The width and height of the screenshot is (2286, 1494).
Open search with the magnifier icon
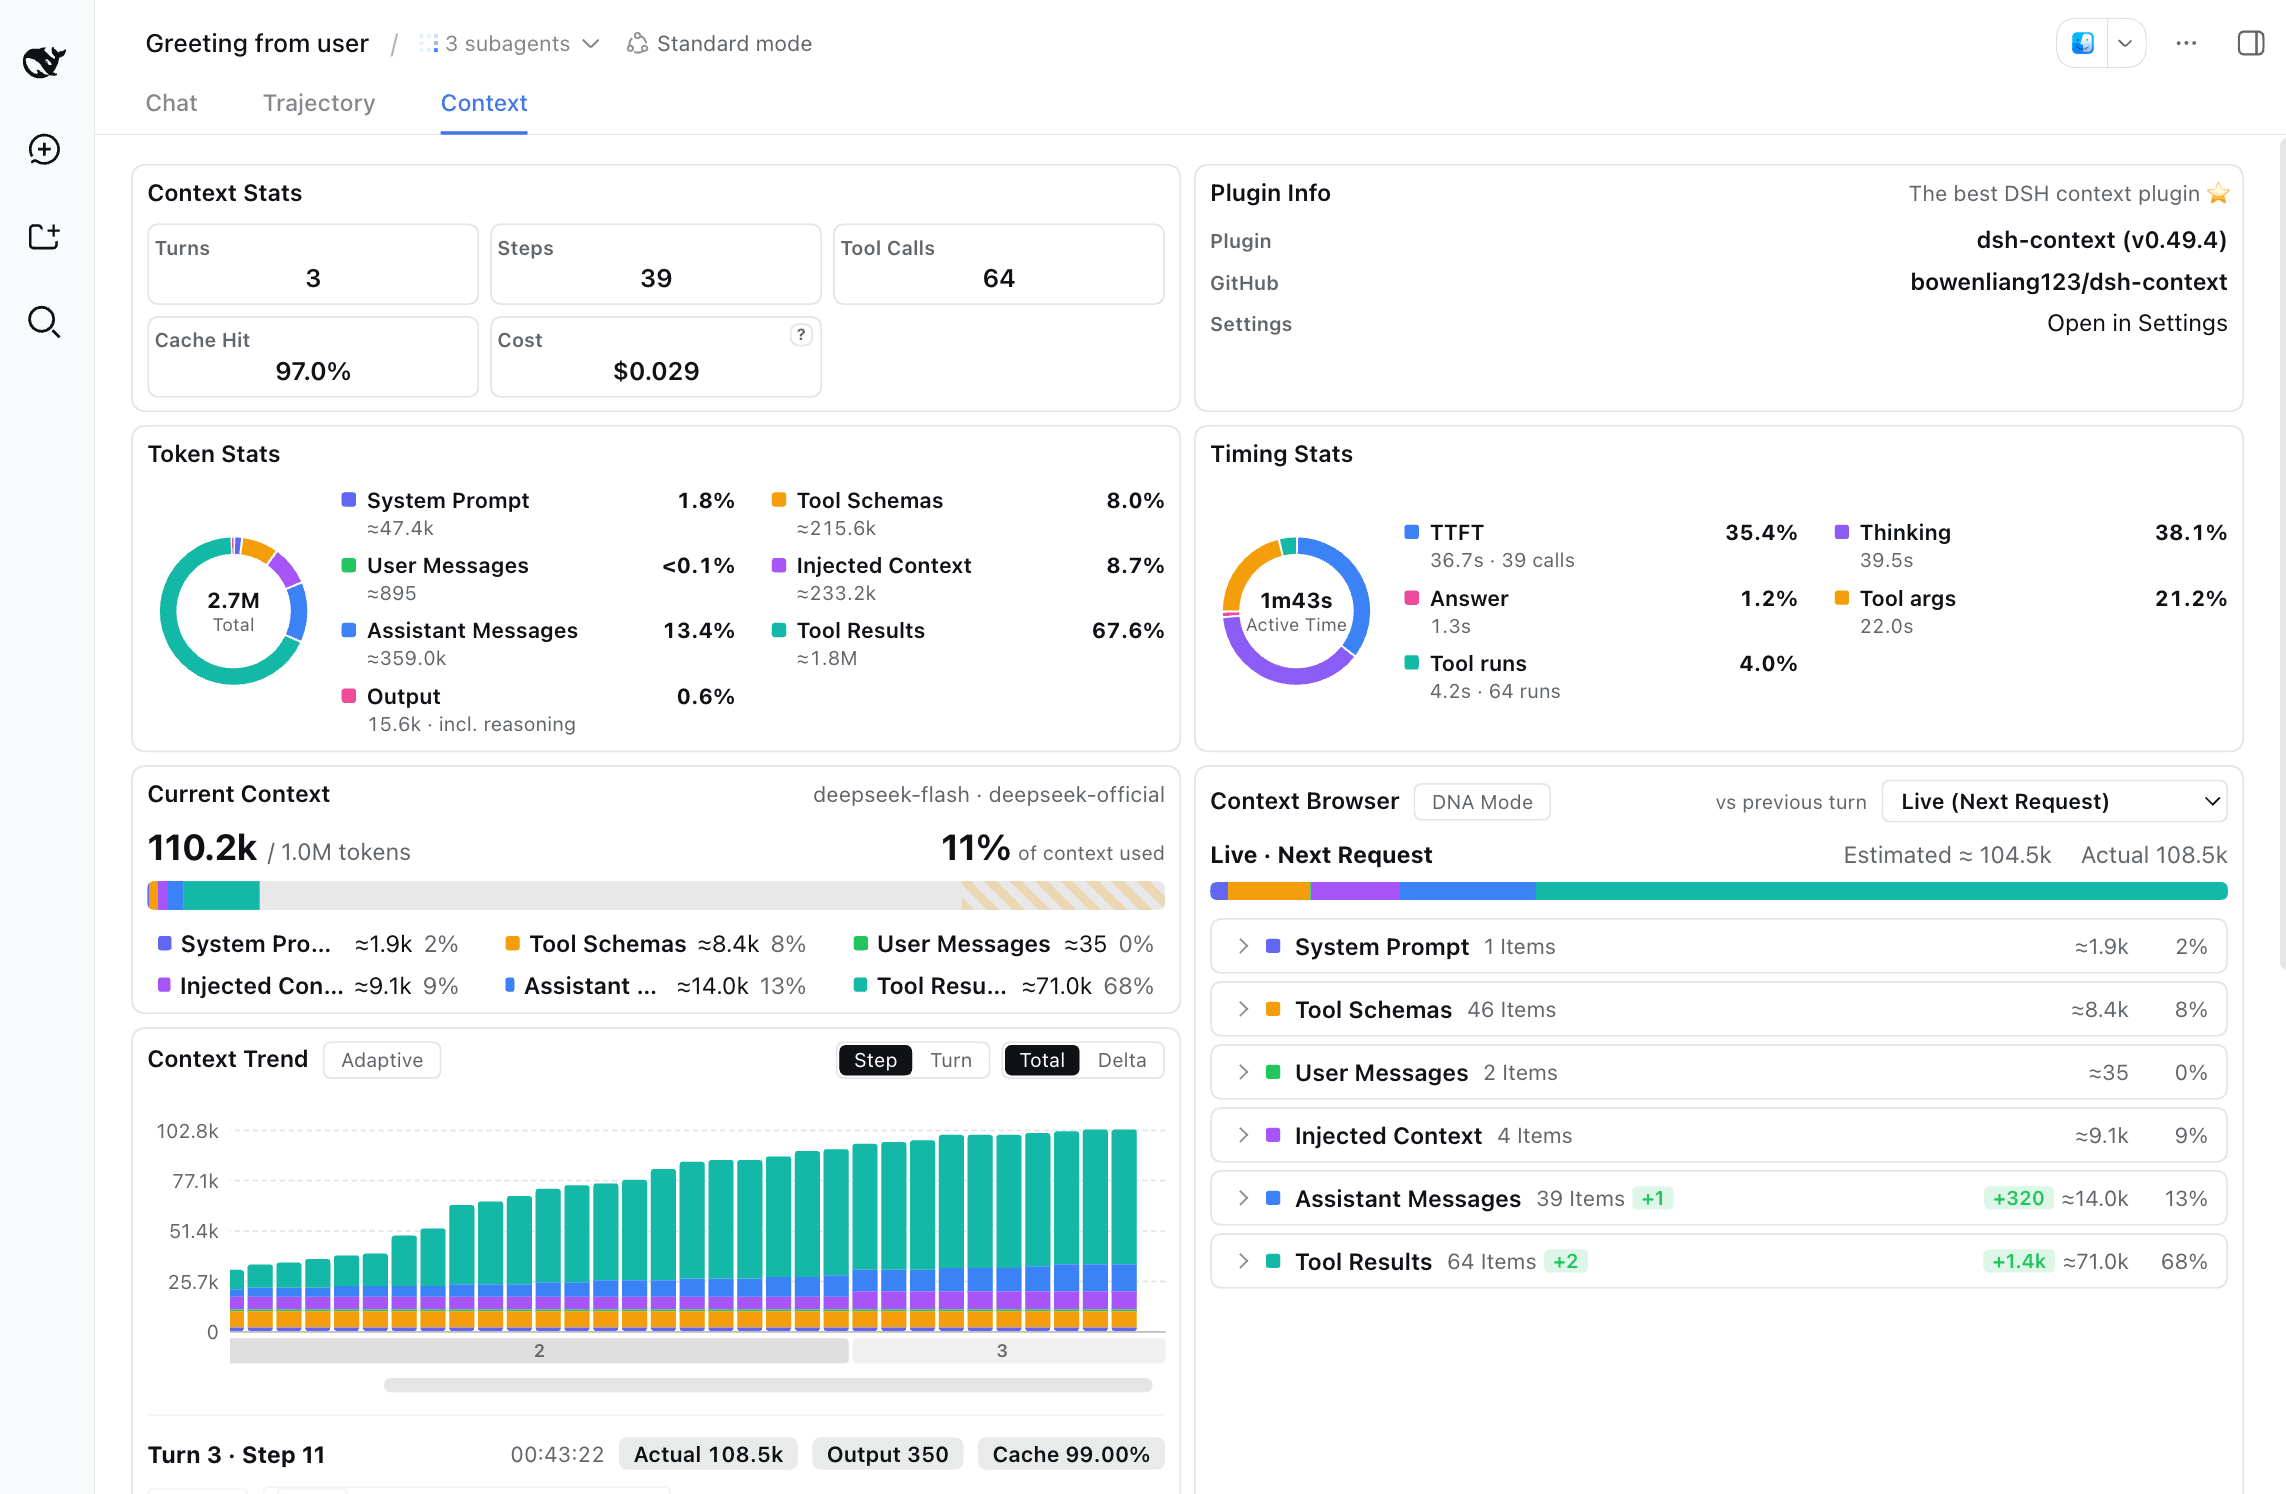(x=44, y=322)
